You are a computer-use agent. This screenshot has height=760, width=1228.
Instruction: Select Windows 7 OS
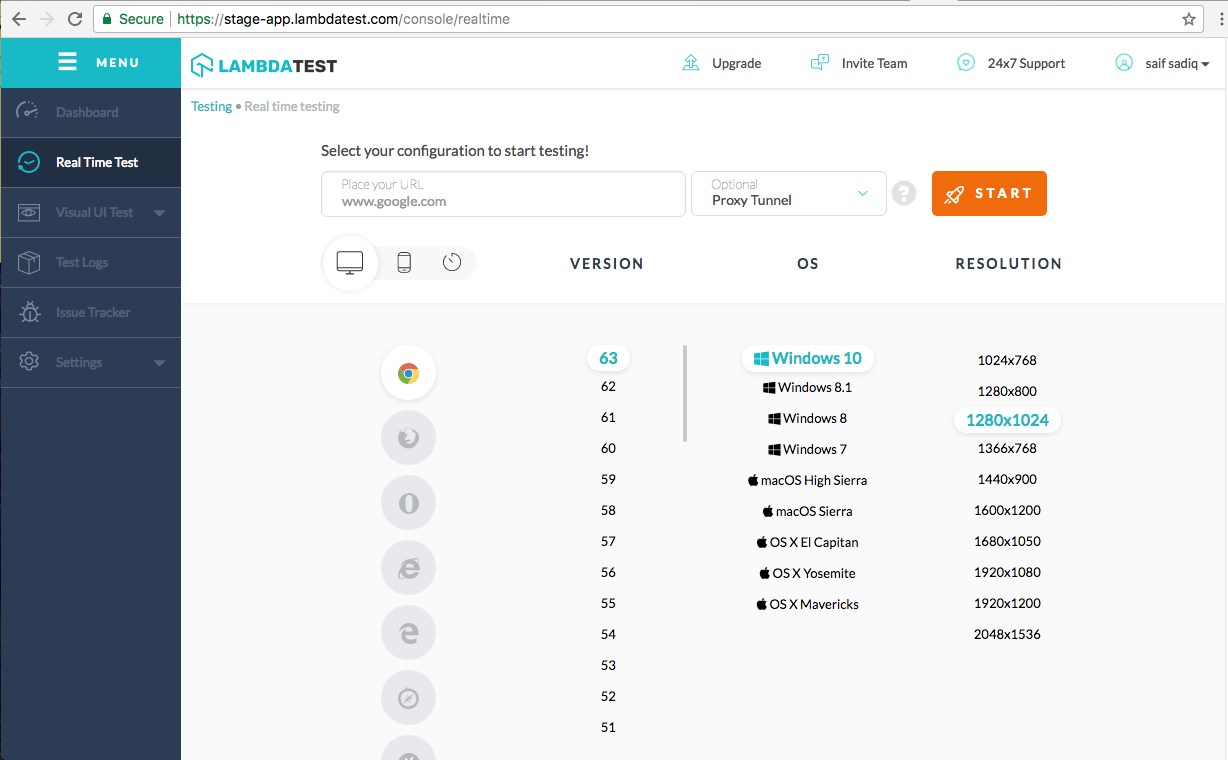click(x=807, y=450)
